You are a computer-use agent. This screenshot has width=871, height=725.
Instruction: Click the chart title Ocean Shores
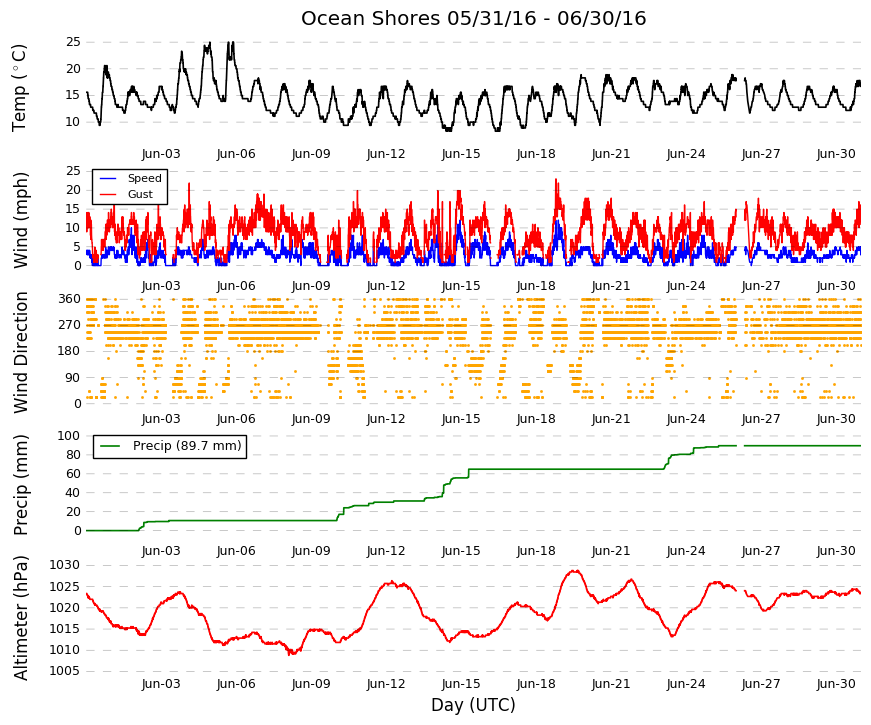(x=370, y=19)
